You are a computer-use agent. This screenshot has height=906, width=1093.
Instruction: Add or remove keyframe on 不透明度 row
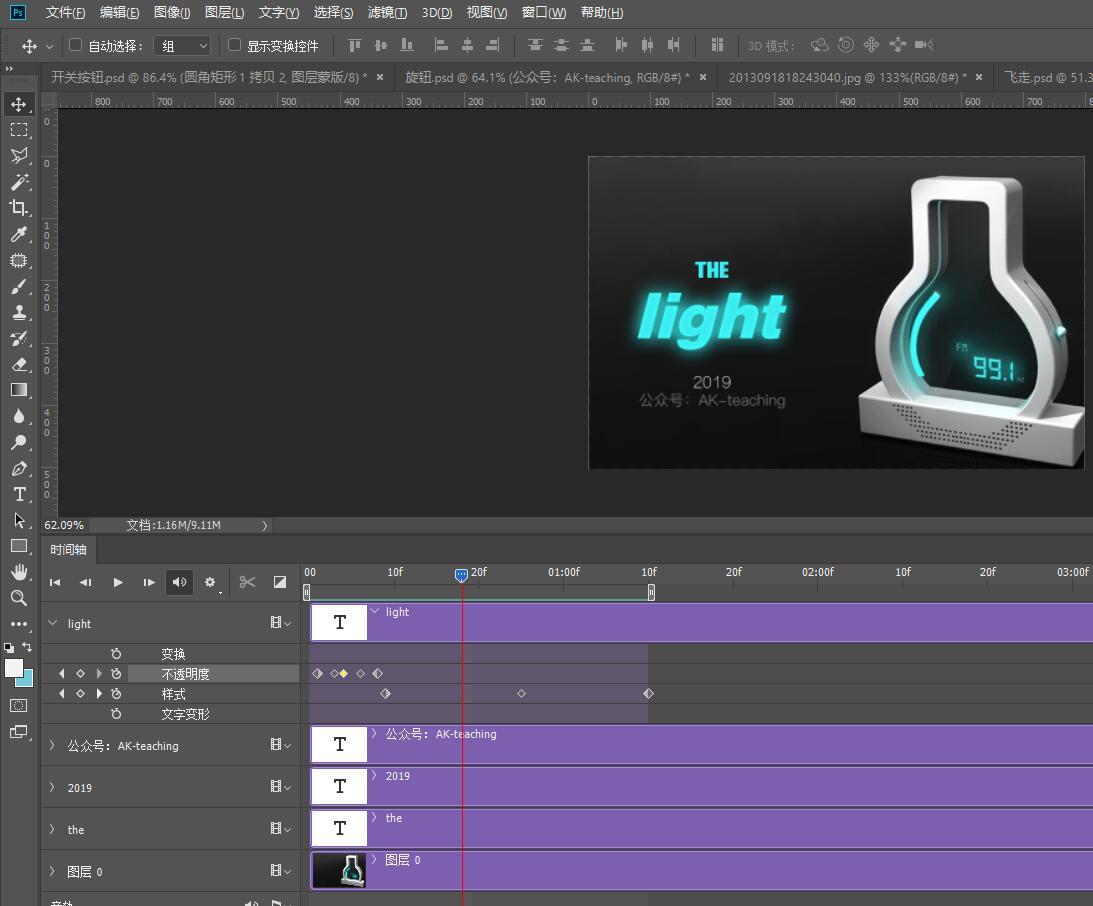[x=80, y=674]
